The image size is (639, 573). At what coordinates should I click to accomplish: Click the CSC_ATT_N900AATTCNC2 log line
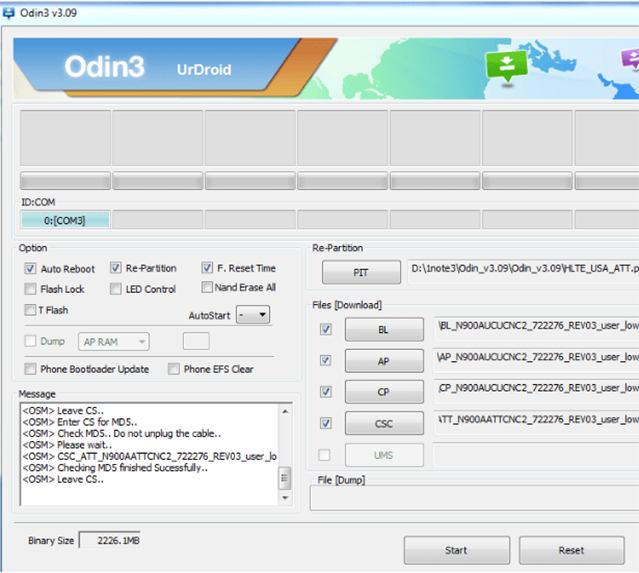coord(150,456)
